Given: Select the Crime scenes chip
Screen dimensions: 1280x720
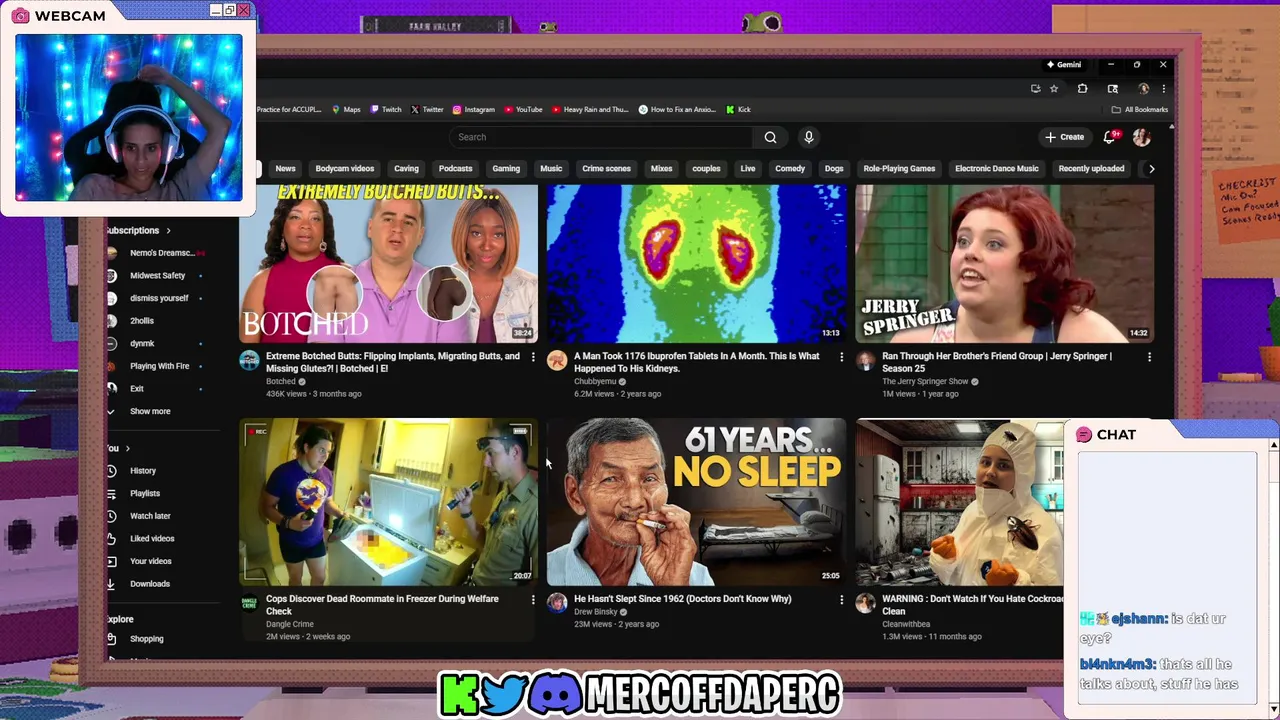Looking at the screenshot, I should coord(606,169).
